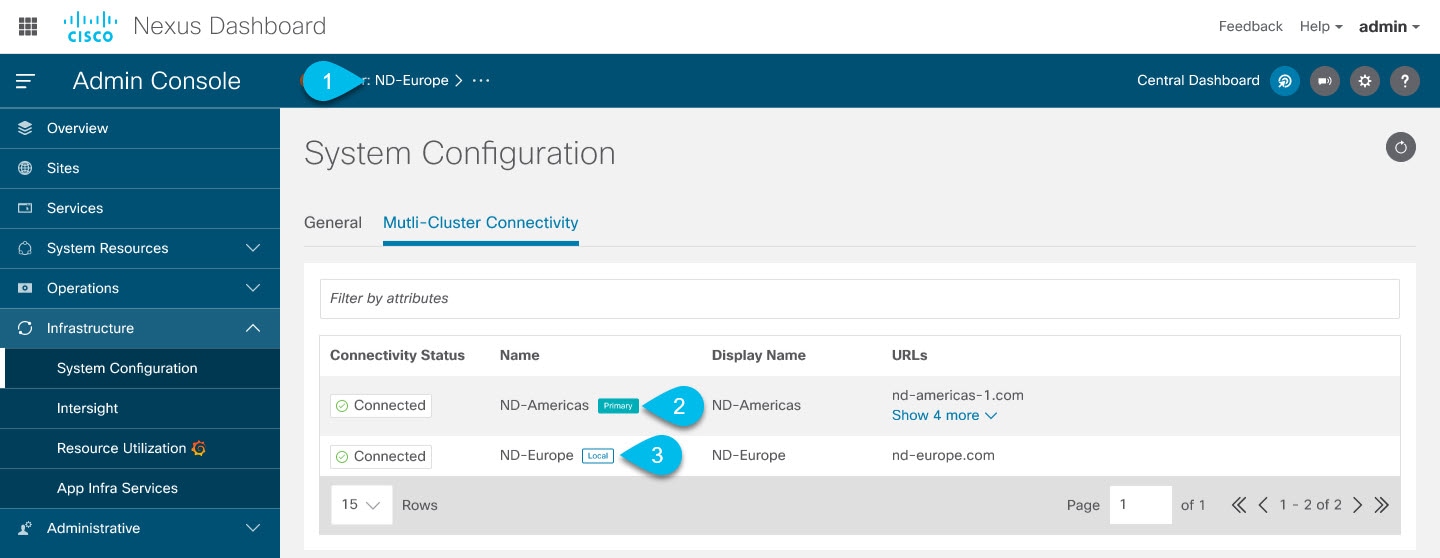This screenshot has width=1440, height=558.
Task: Click Connected status for ND-Europe row
Action: pyautogui.click(x=381, y=456)
